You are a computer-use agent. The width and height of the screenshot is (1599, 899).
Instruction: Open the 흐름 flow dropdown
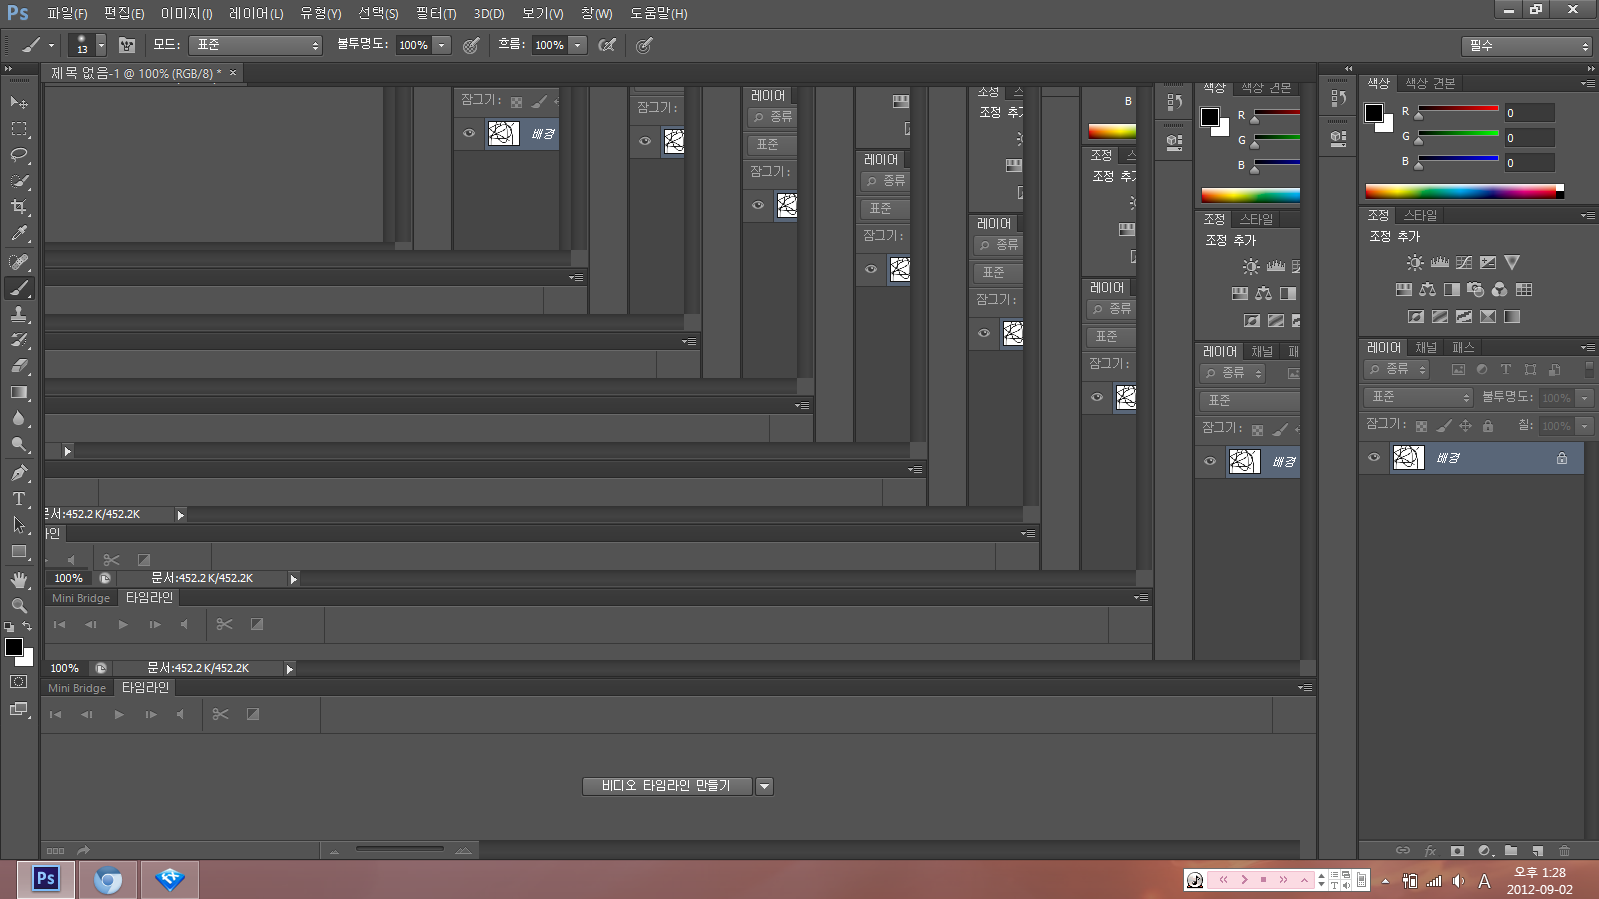[578, 45]
